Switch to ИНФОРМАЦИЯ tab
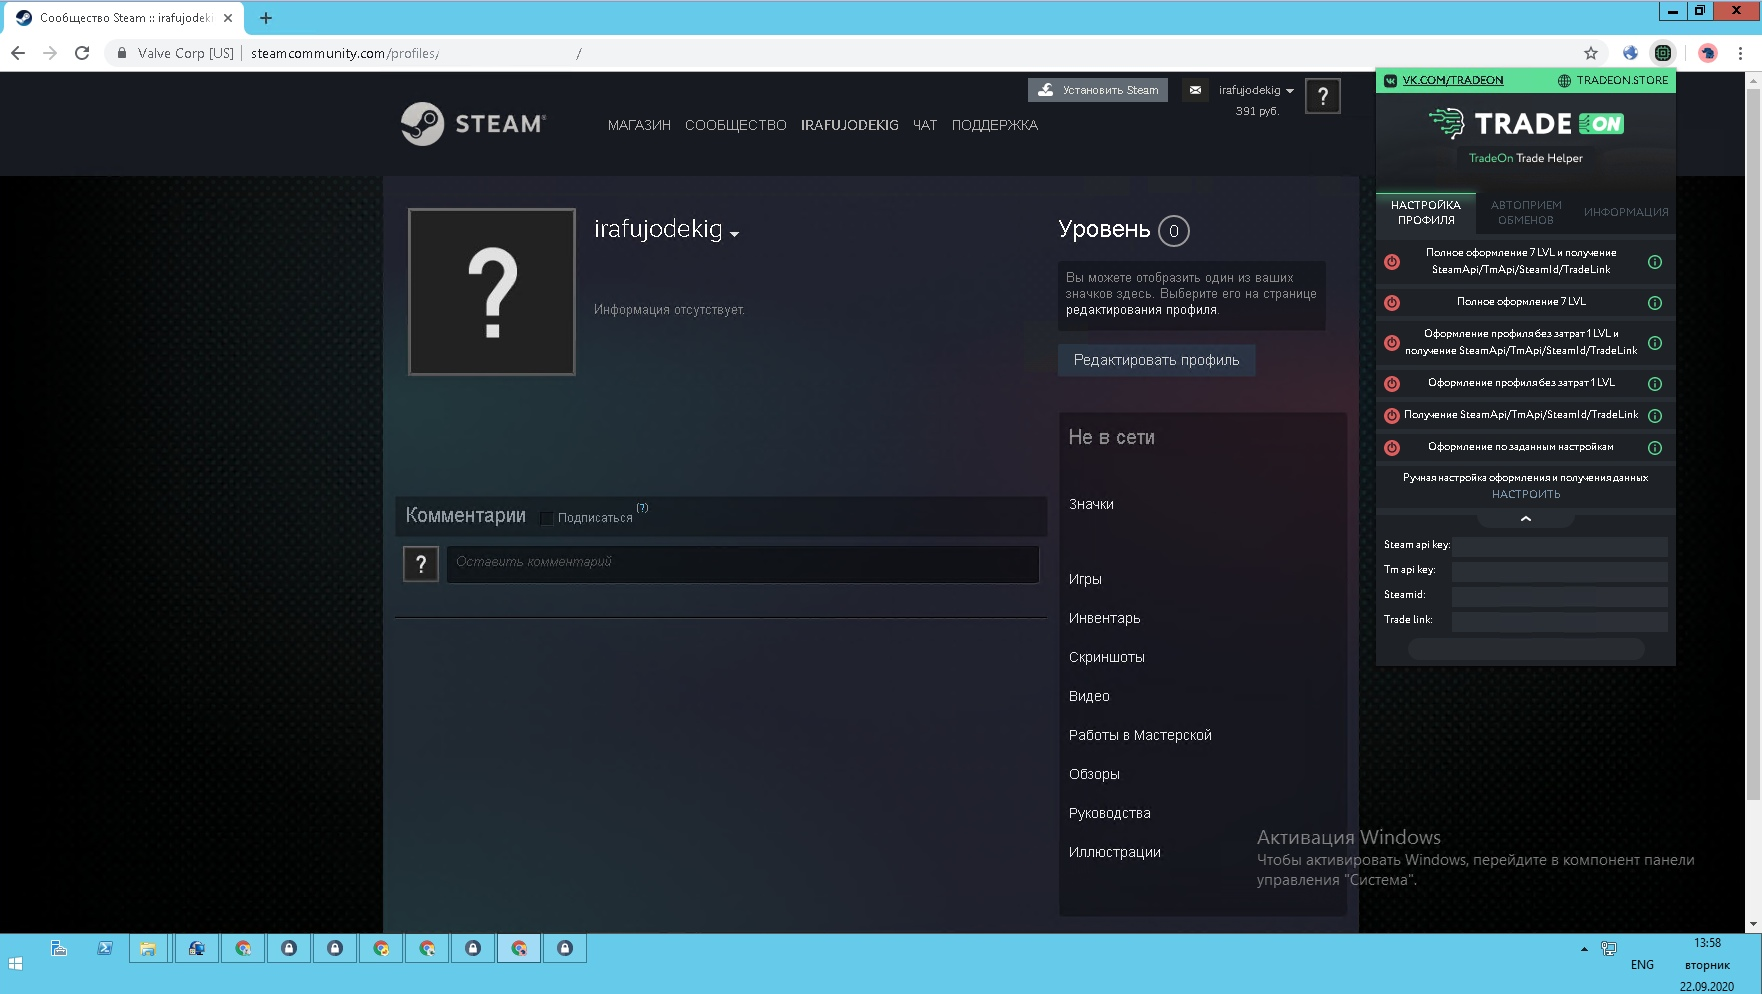1762x994 pixels. tap(1626, 212)
